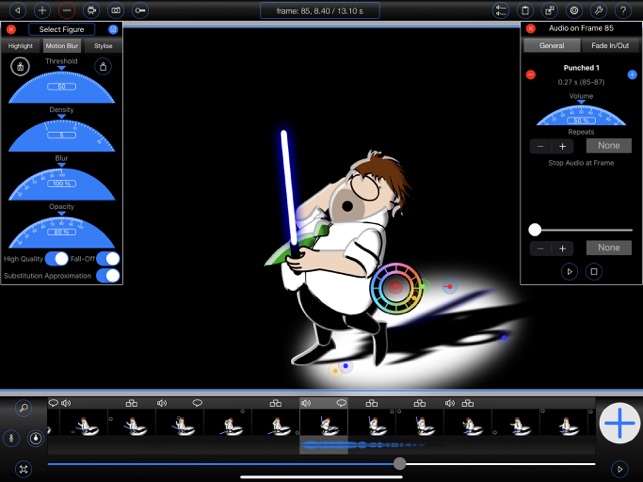Close the Select Figure effects panel

(11, 29)
